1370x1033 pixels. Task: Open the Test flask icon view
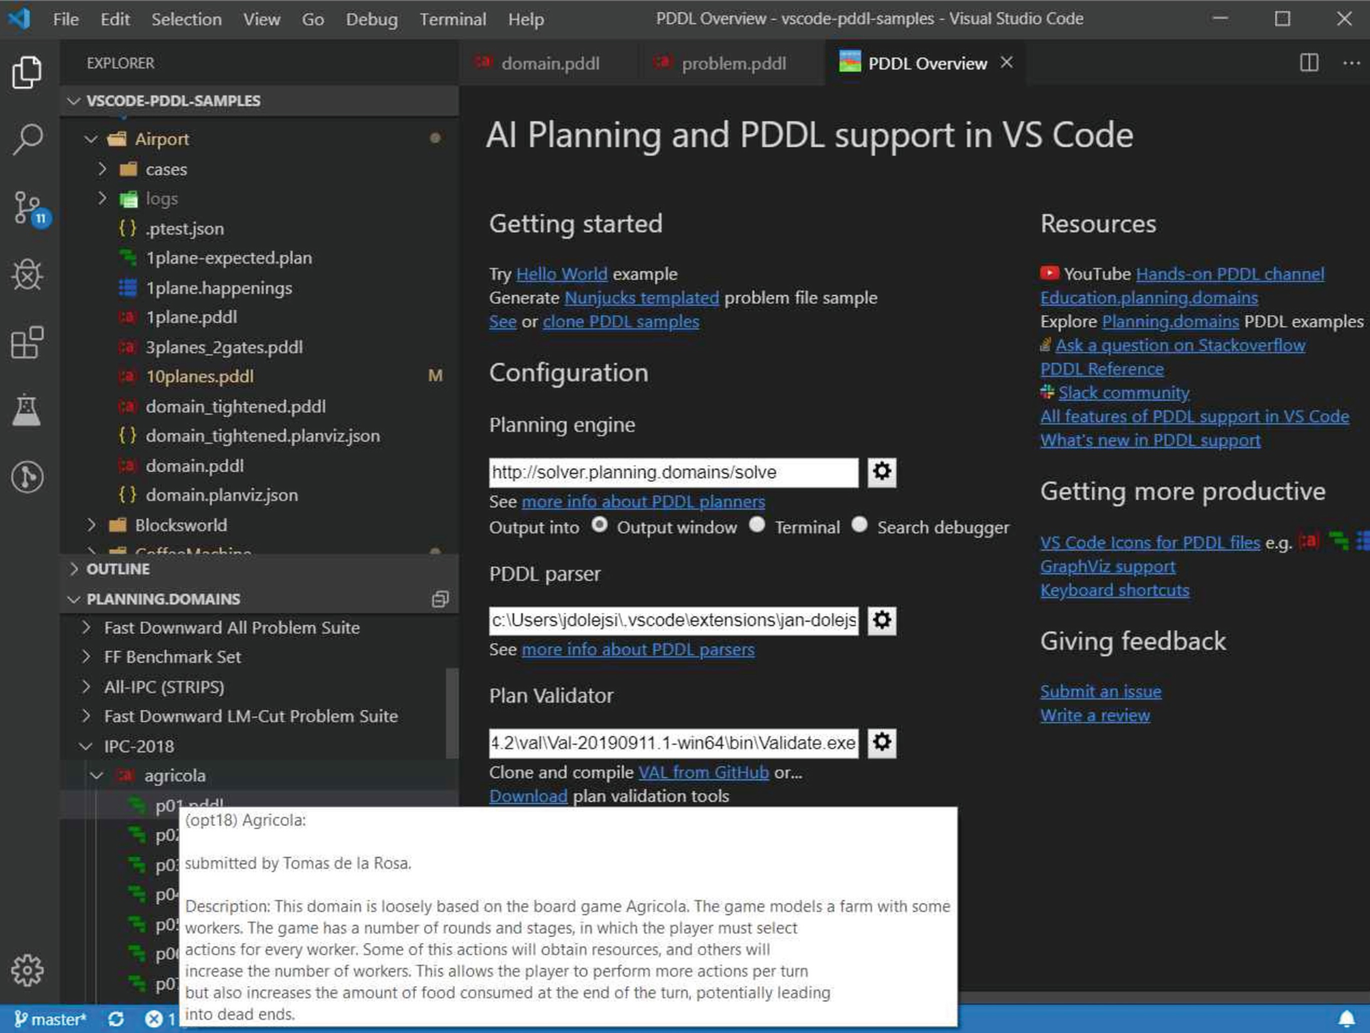pos(27,409)
